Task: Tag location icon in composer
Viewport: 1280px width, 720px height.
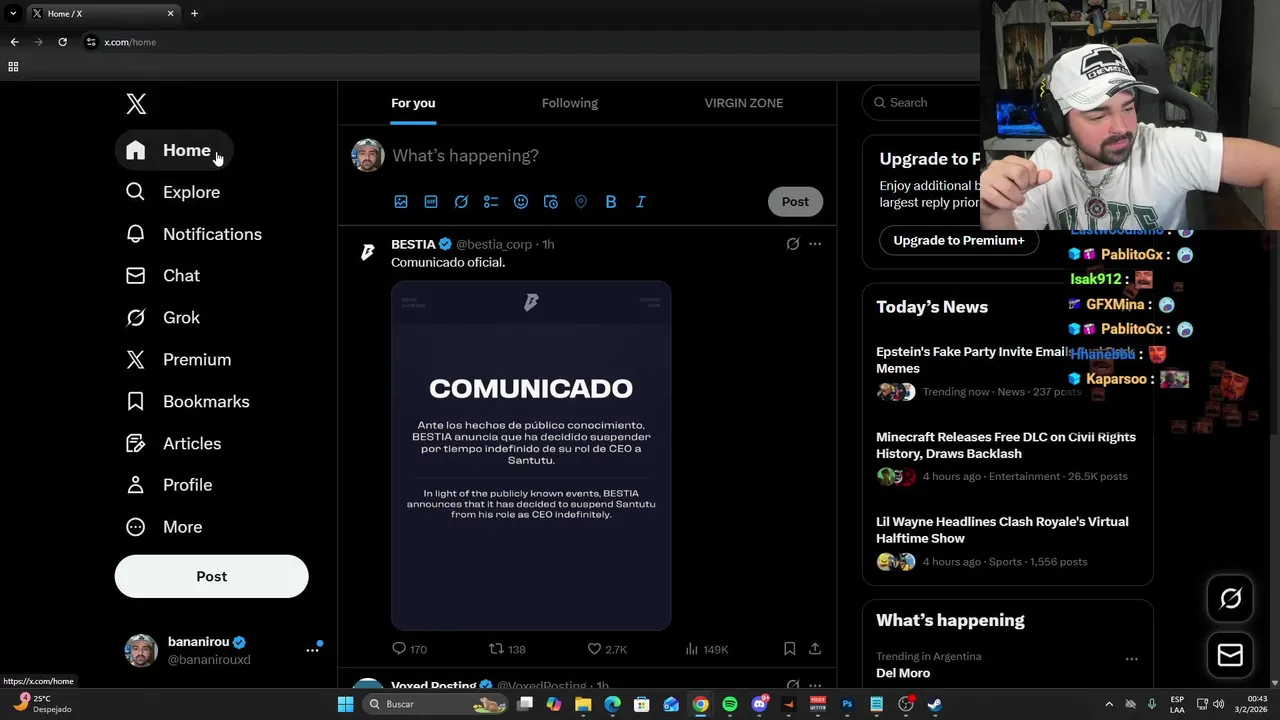Action: pyautogui.click(x=581, y=202)
